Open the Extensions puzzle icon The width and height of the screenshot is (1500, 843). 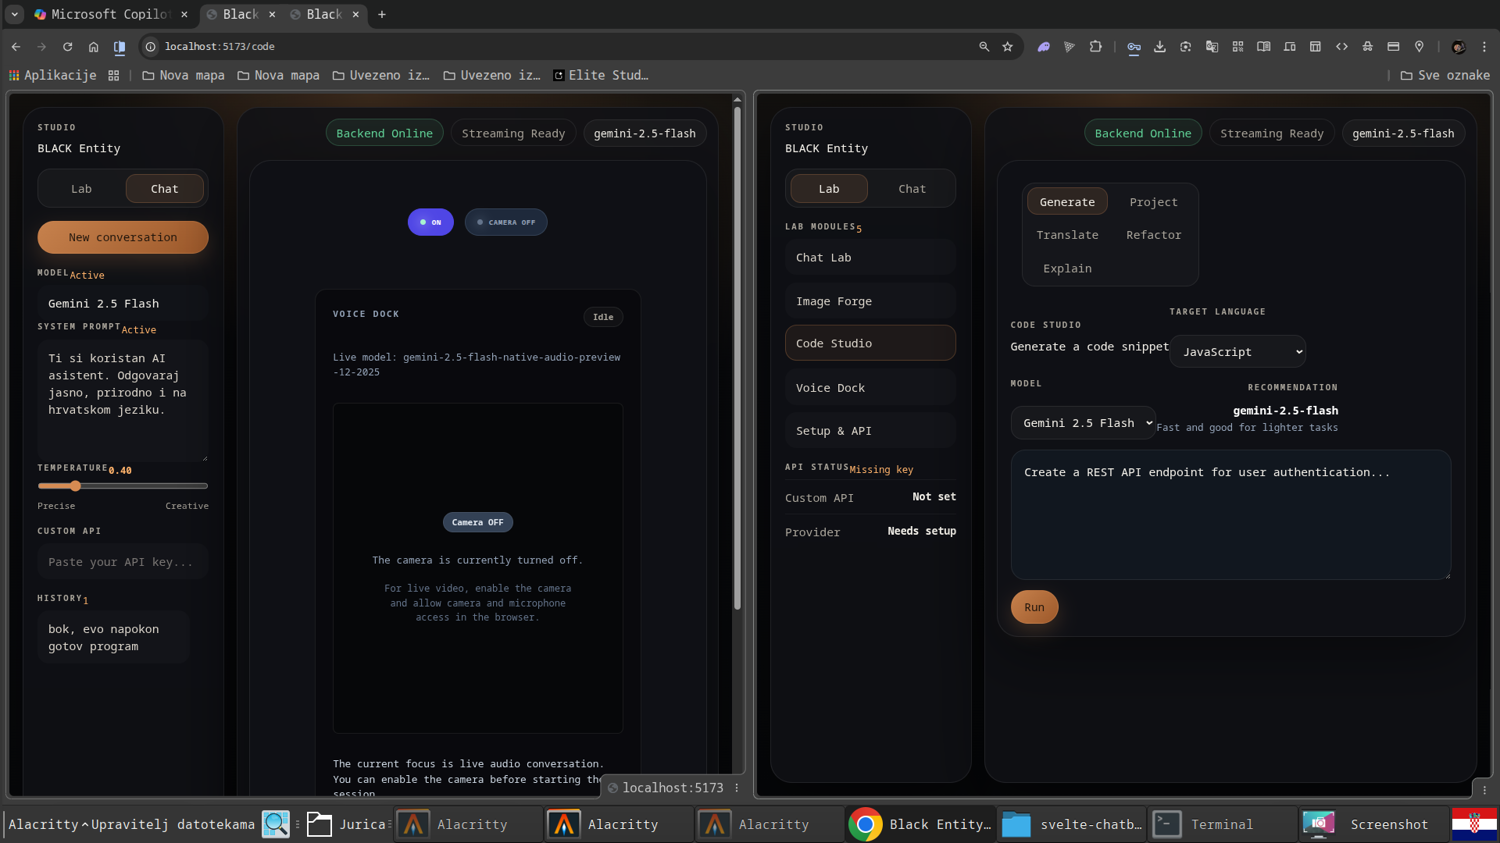point(1096,46)
